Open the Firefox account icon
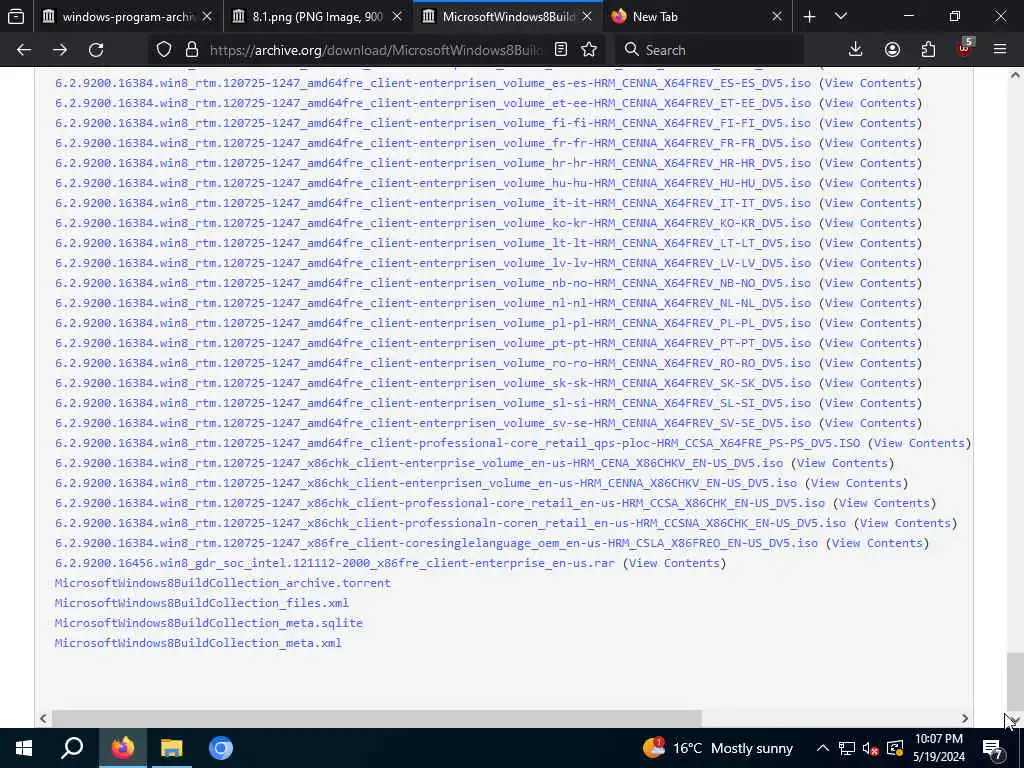The width and height of the screenshot is (1024, 768). [892, 50]
